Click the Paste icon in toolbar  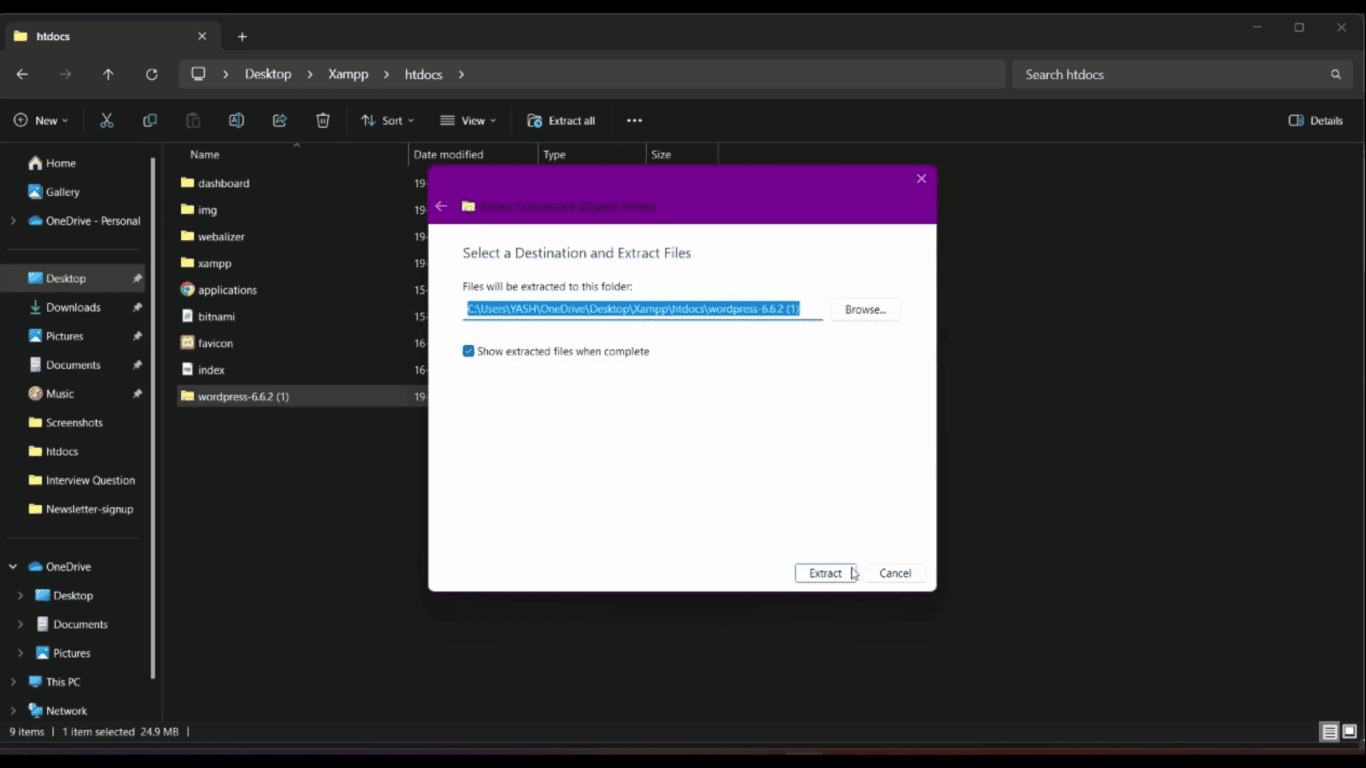(x=193, y=120)
